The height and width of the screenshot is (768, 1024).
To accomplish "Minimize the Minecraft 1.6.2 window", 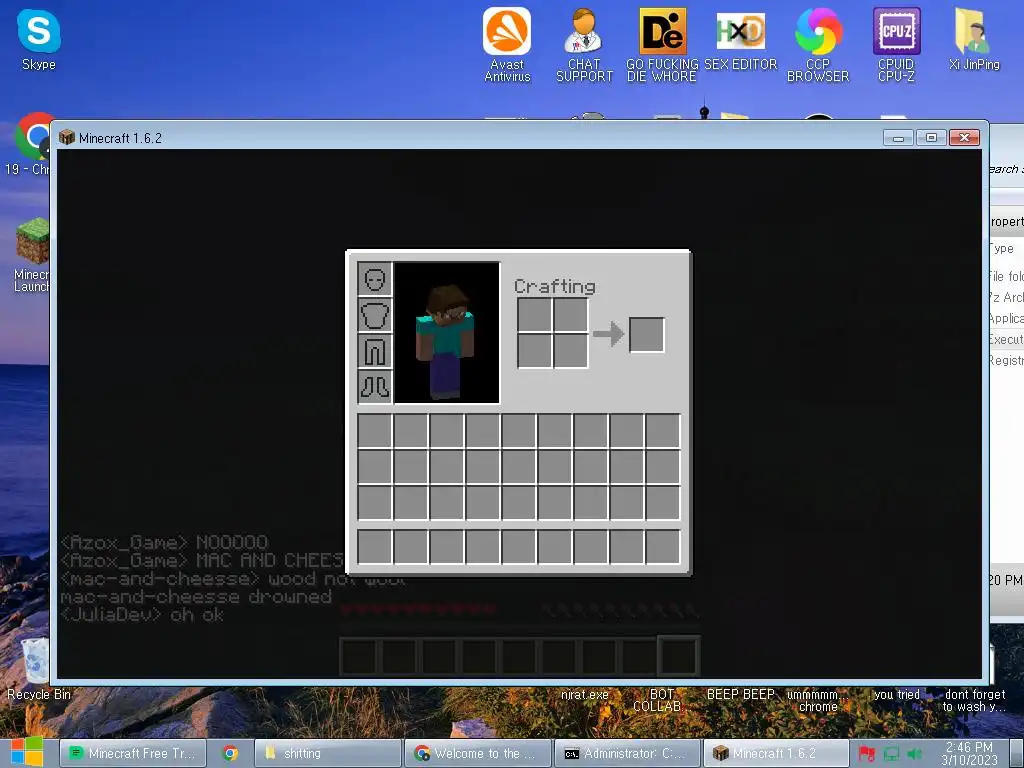I will coord(899,138).
